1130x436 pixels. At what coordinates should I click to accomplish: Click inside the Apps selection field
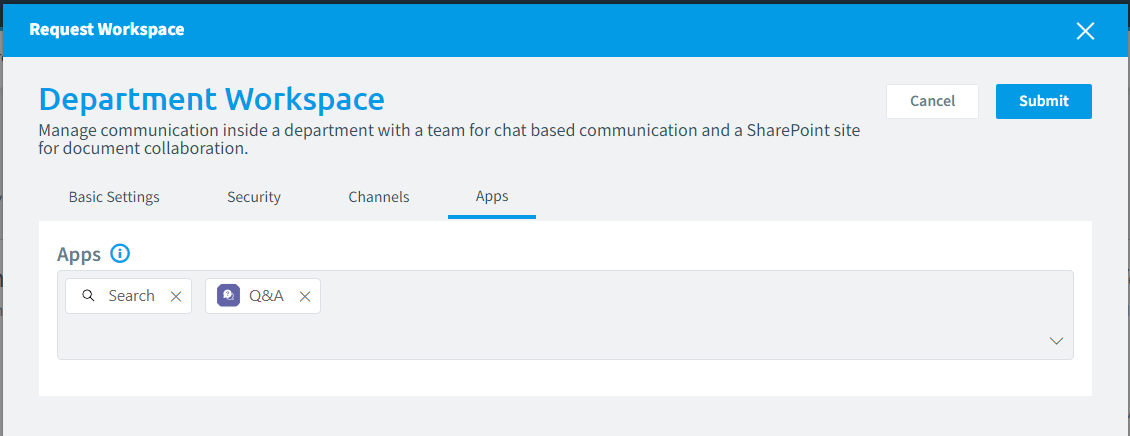pos(565,315)
